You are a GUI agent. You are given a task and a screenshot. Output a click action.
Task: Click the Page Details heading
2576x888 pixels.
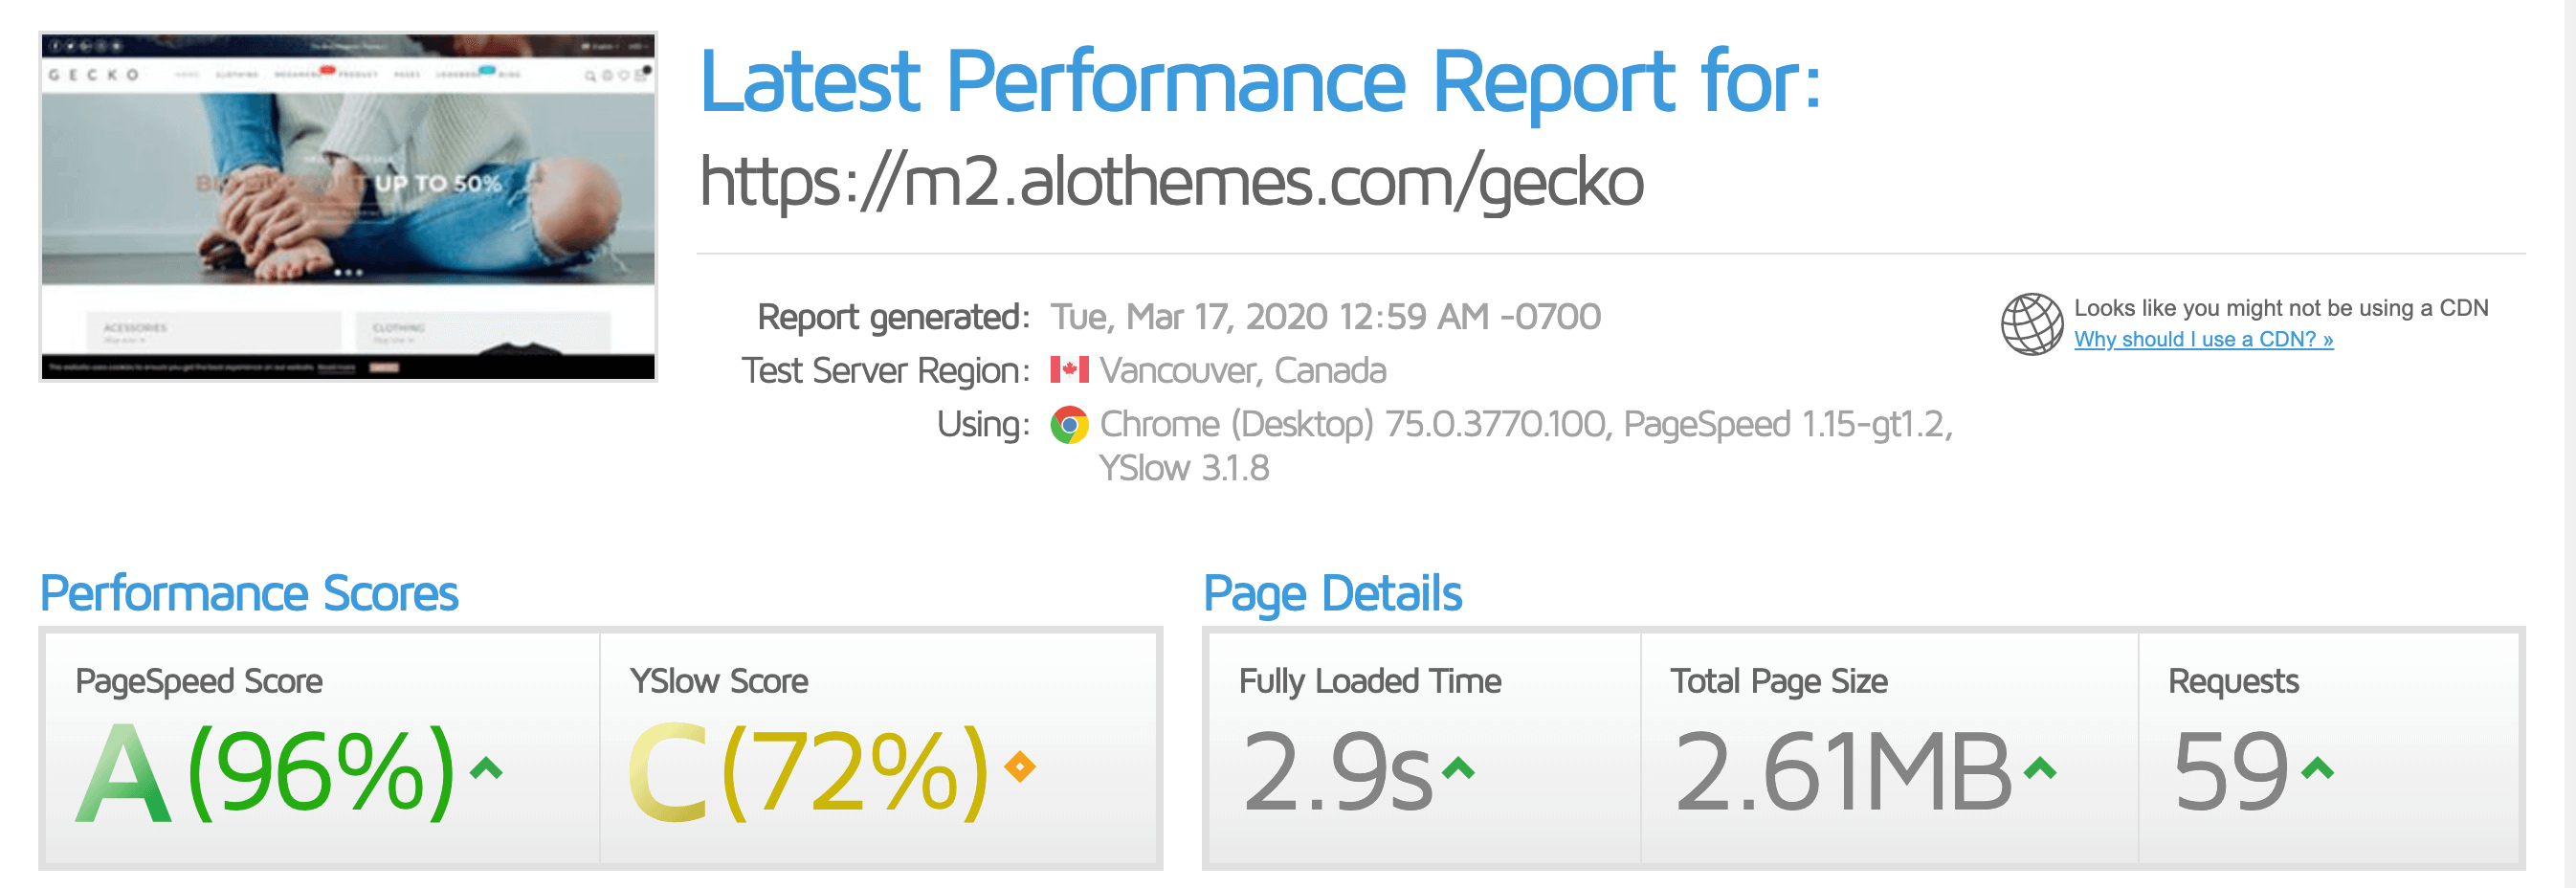click(1332, 594)
